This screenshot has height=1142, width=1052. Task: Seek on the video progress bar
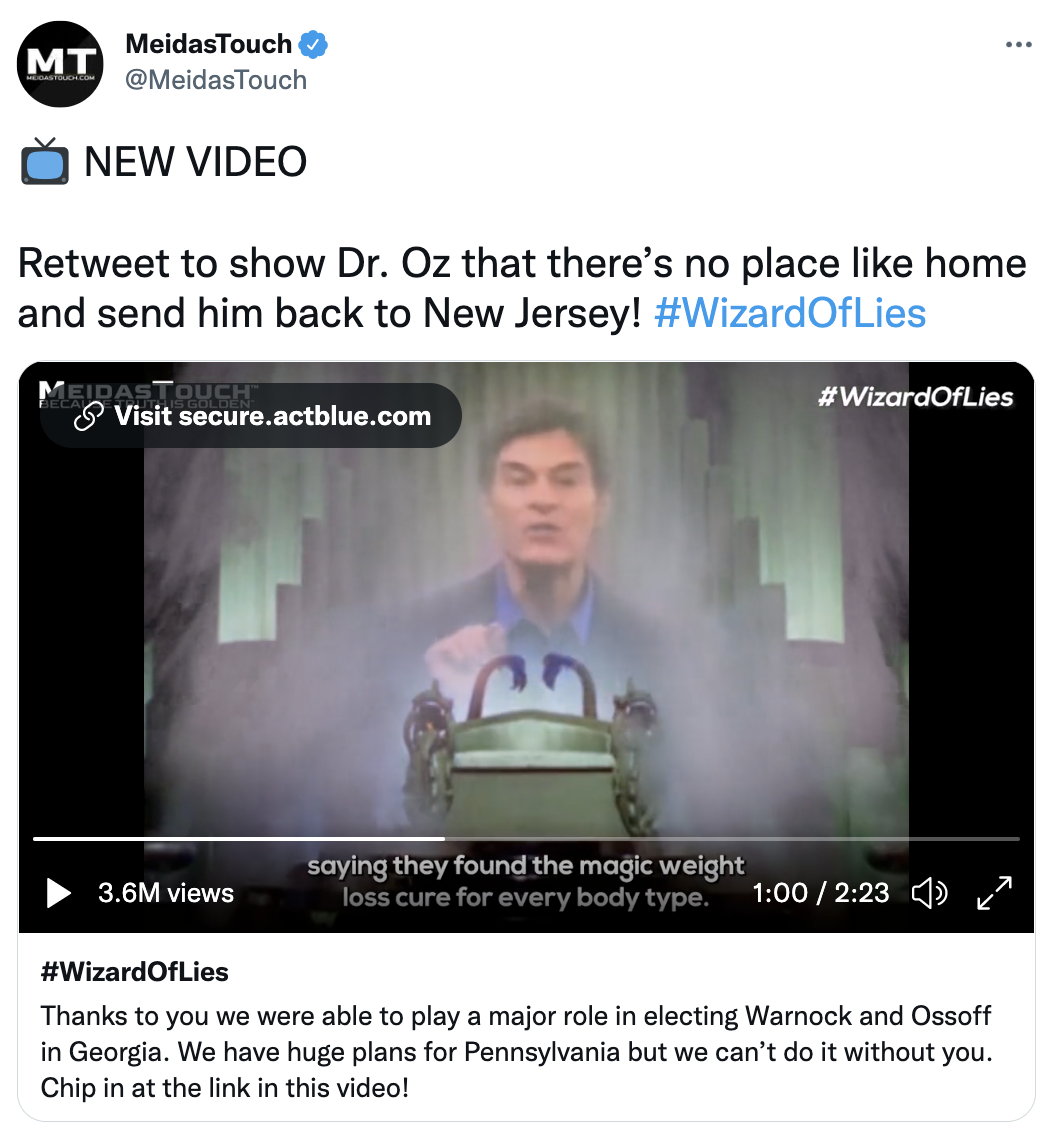[526, 839]
